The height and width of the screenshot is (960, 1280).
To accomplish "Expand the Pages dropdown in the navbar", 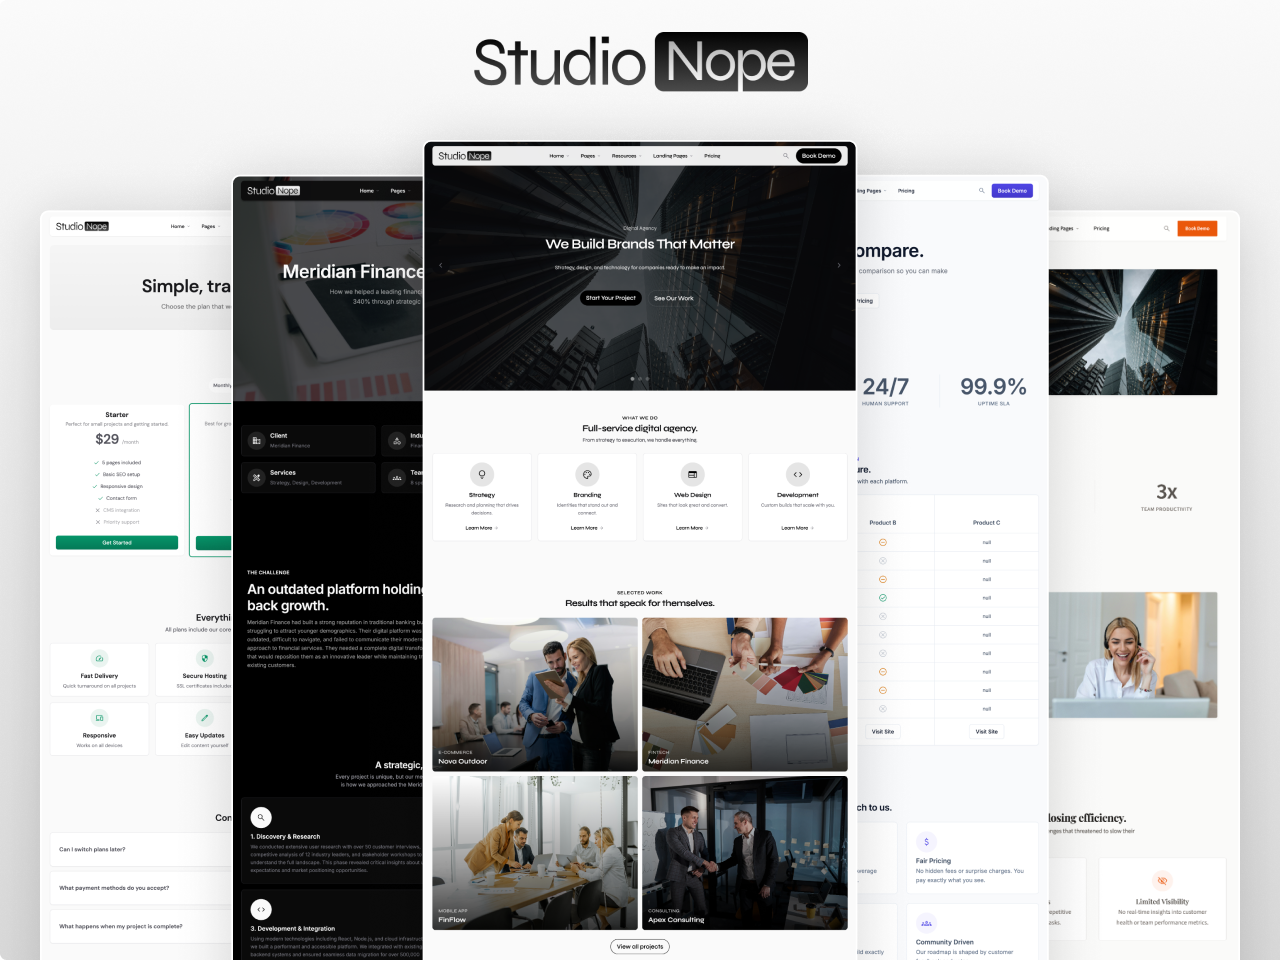I will click(588, 156).
